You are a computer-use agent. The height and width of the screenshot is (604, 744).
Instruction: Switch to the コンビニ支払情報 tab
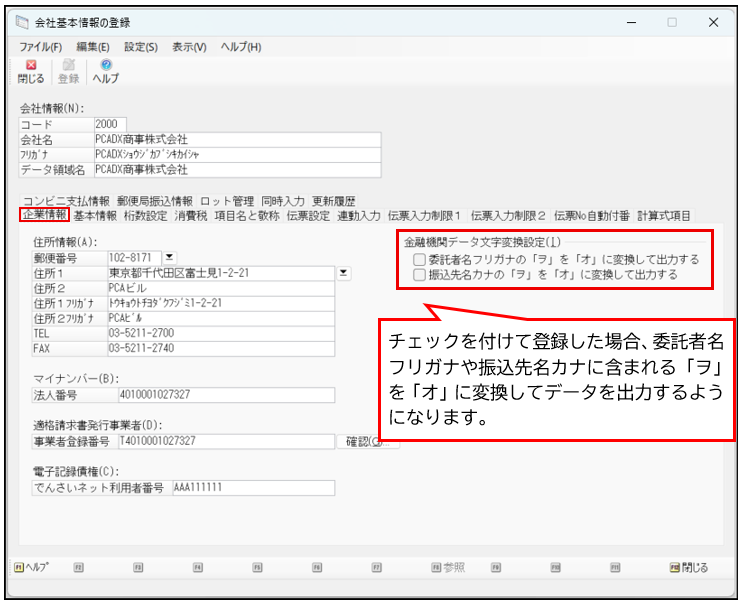click(66, 201)
